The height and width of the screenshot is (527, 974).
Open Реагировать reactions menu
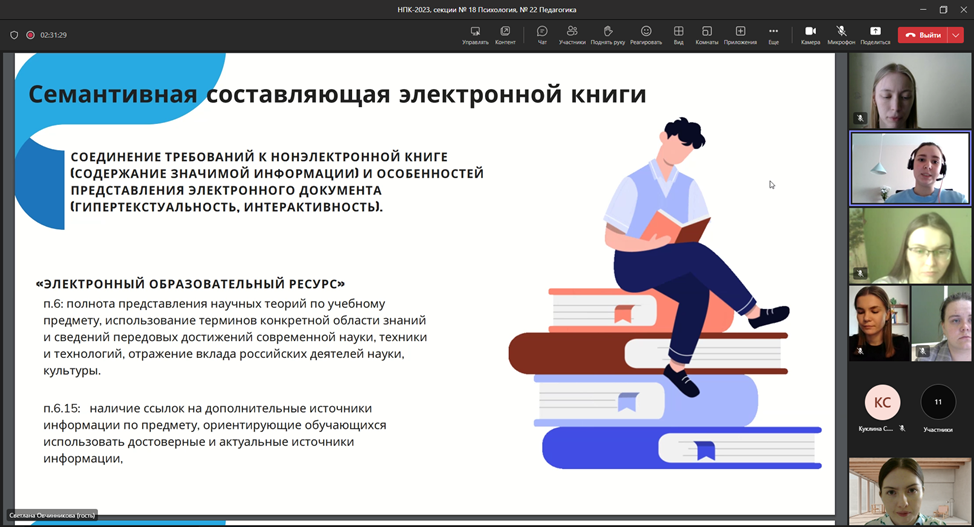[646, 34]
